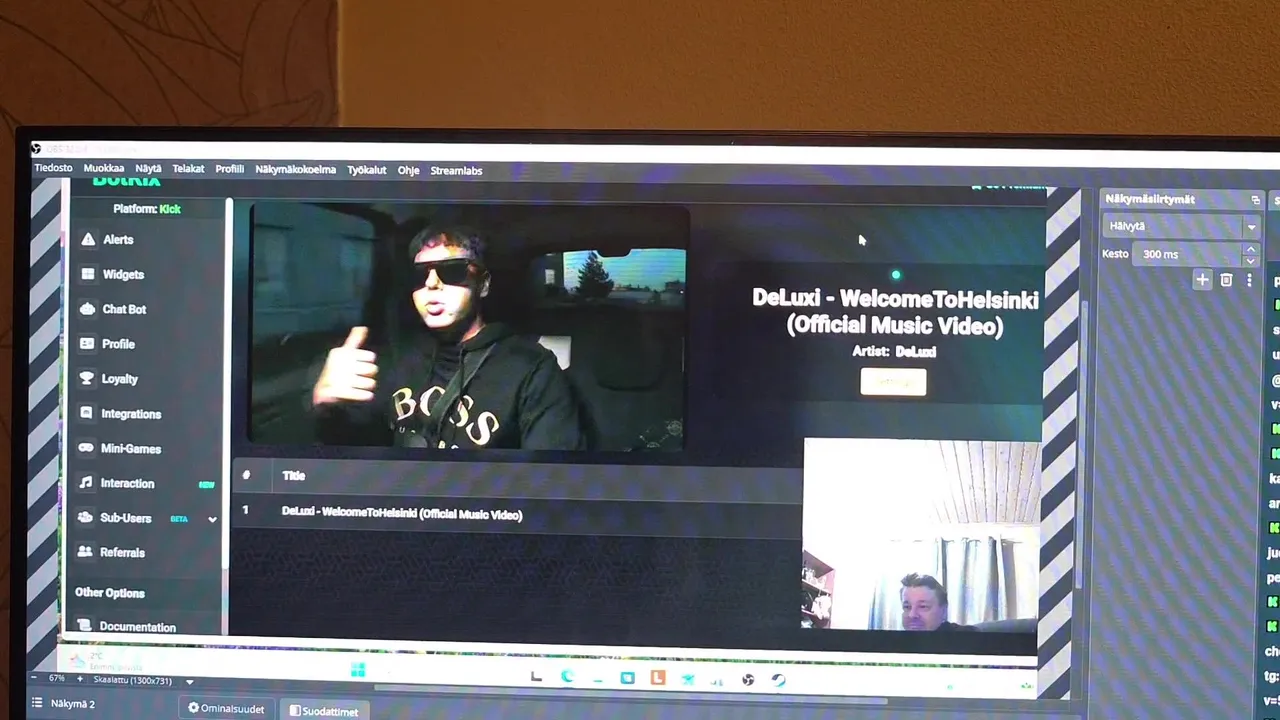Click the webcam overlay in the preview
1280x720 pixels.
point(921,534)
